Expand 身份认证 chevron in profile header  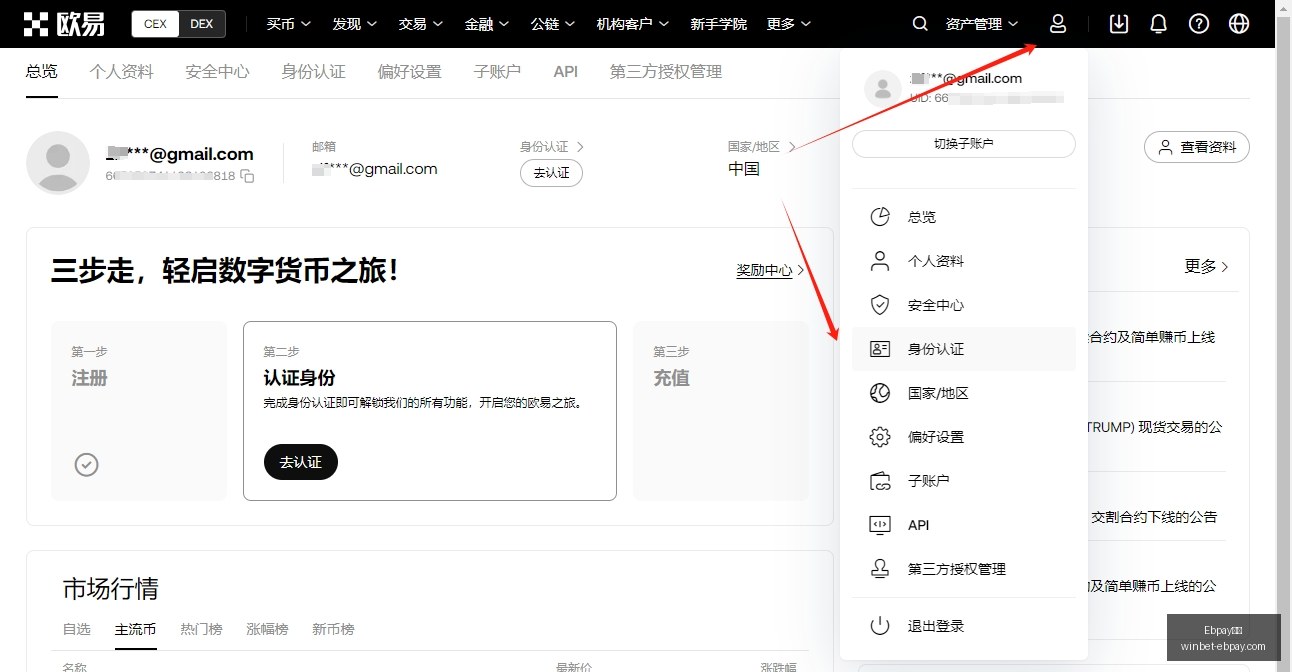click(x=580, y=147)
